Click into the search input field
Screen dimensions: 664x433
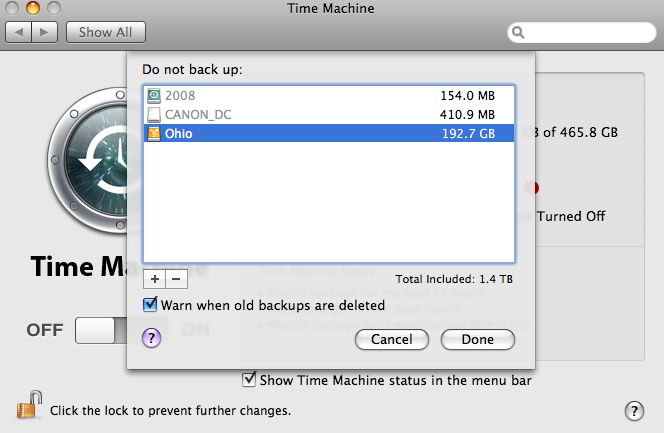(587, 32)
